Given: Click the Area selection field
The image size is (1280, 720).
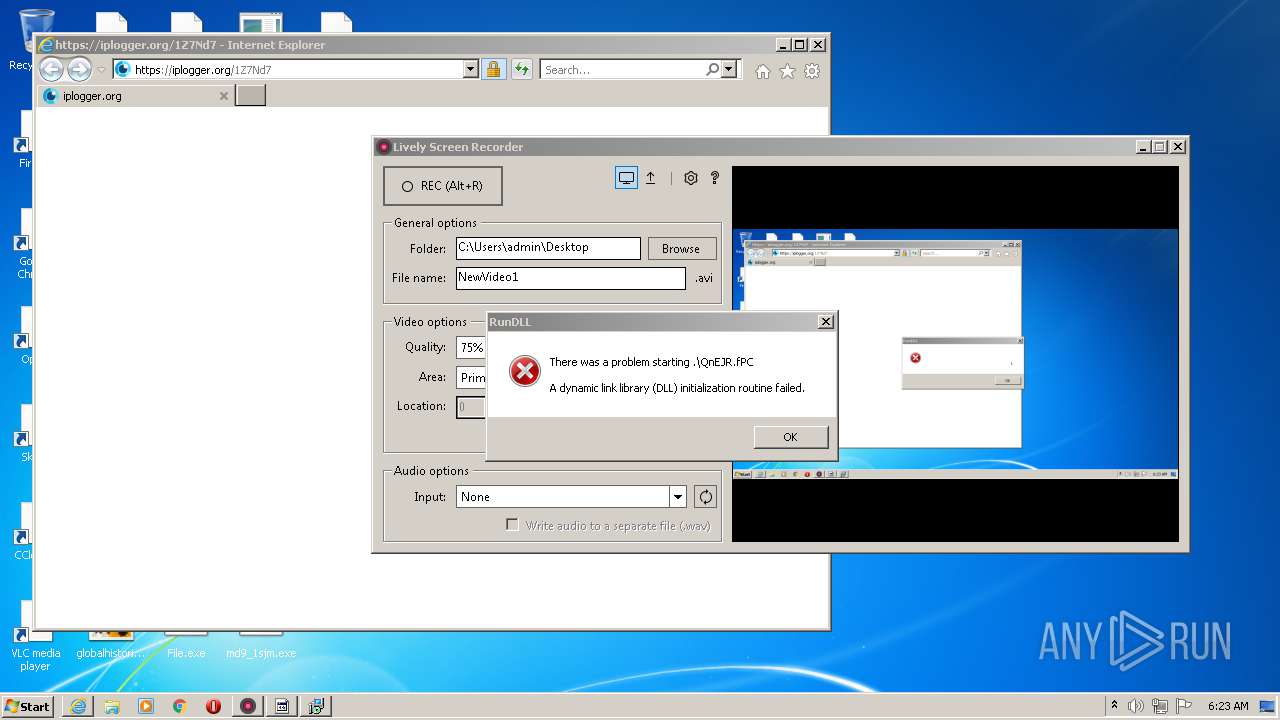Looking at the screenshot, I should pyautogui.click(x=471, y=378).
